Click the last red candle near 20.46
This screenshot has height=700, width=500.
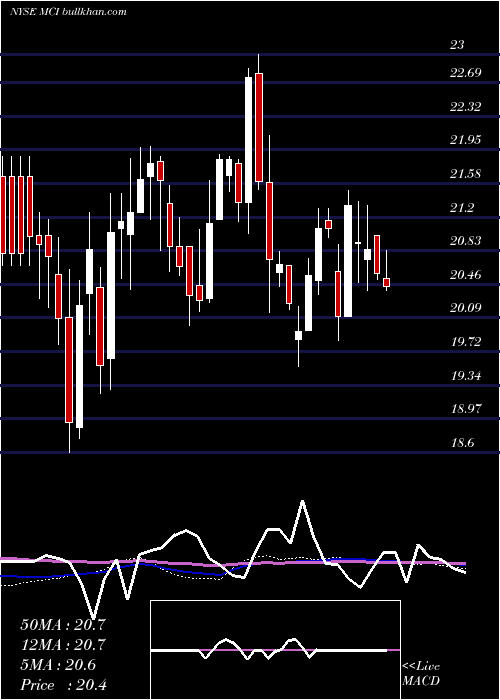tap(387, 282)
